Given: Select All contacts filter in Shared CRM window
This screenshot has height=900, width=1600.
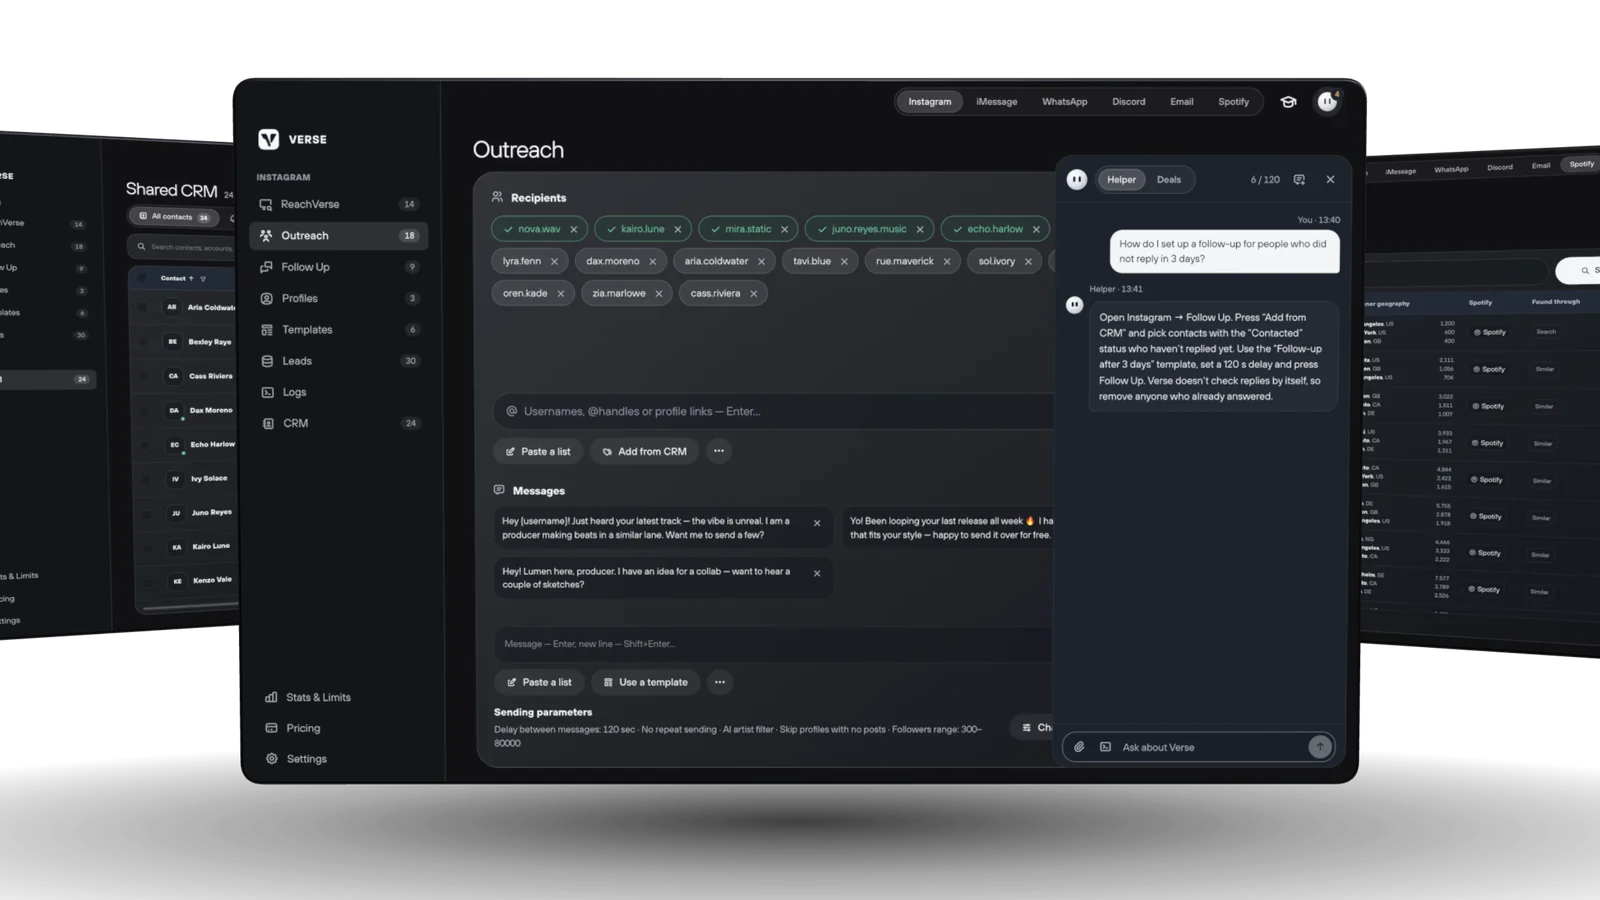Looking at the screenshot, I should [174, 217].
